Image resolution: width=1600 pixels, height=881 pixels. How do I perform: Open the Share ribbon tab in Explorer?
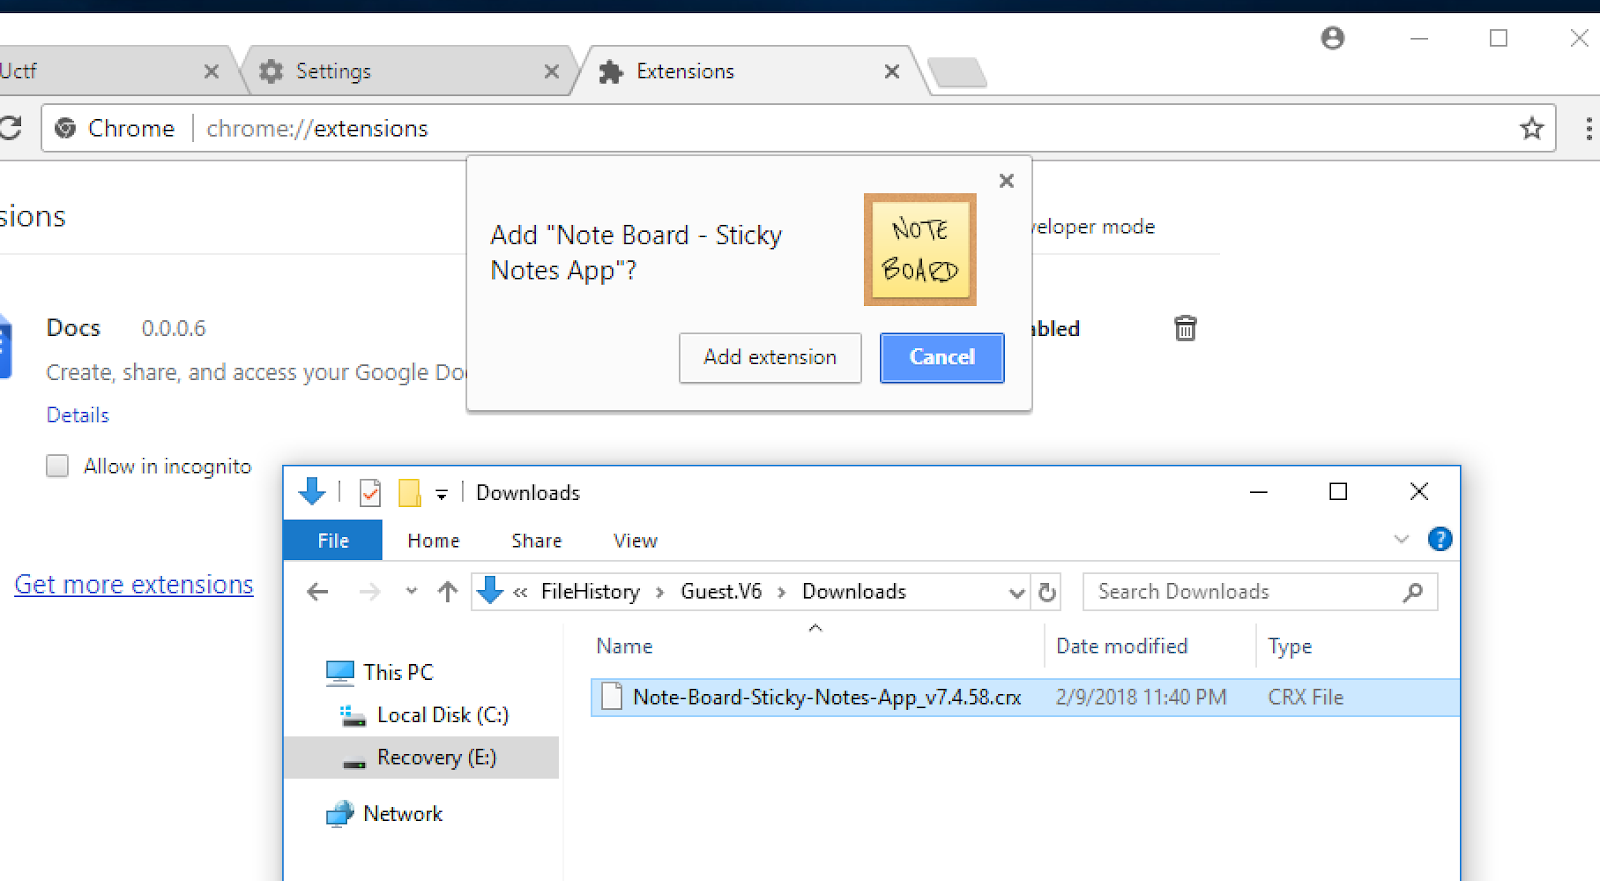(x=536, y=540)
